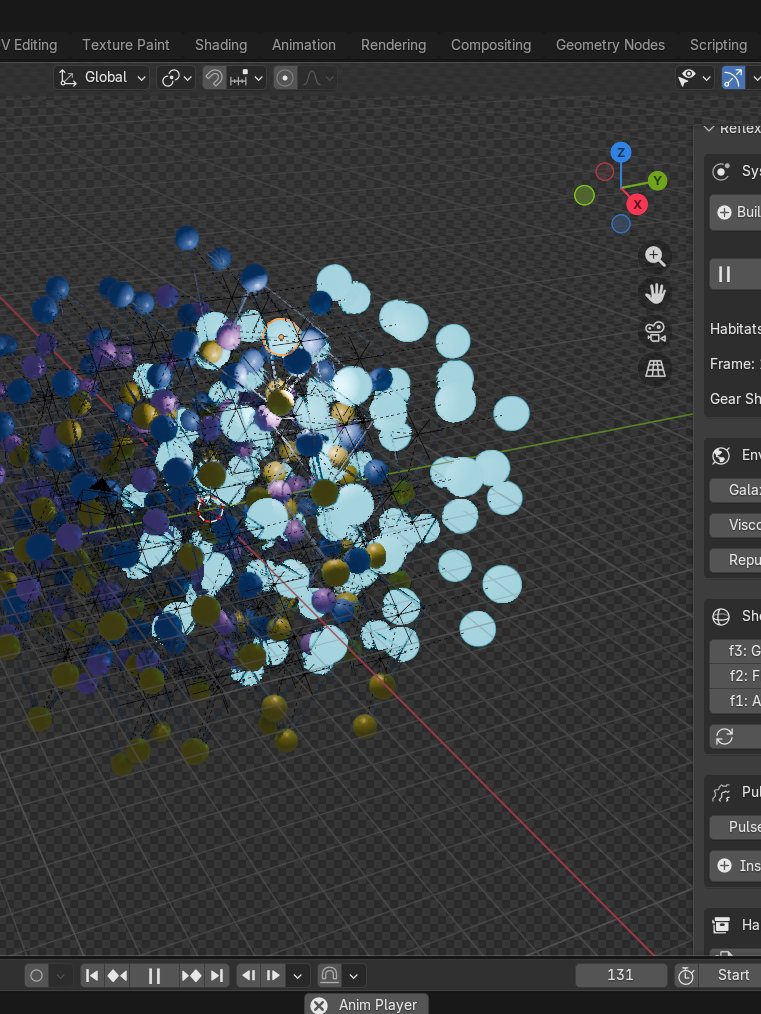Viewport: 761px width, 1014px height.
Task: Jump to the next keyframe
Action: (x=191, y=976)
